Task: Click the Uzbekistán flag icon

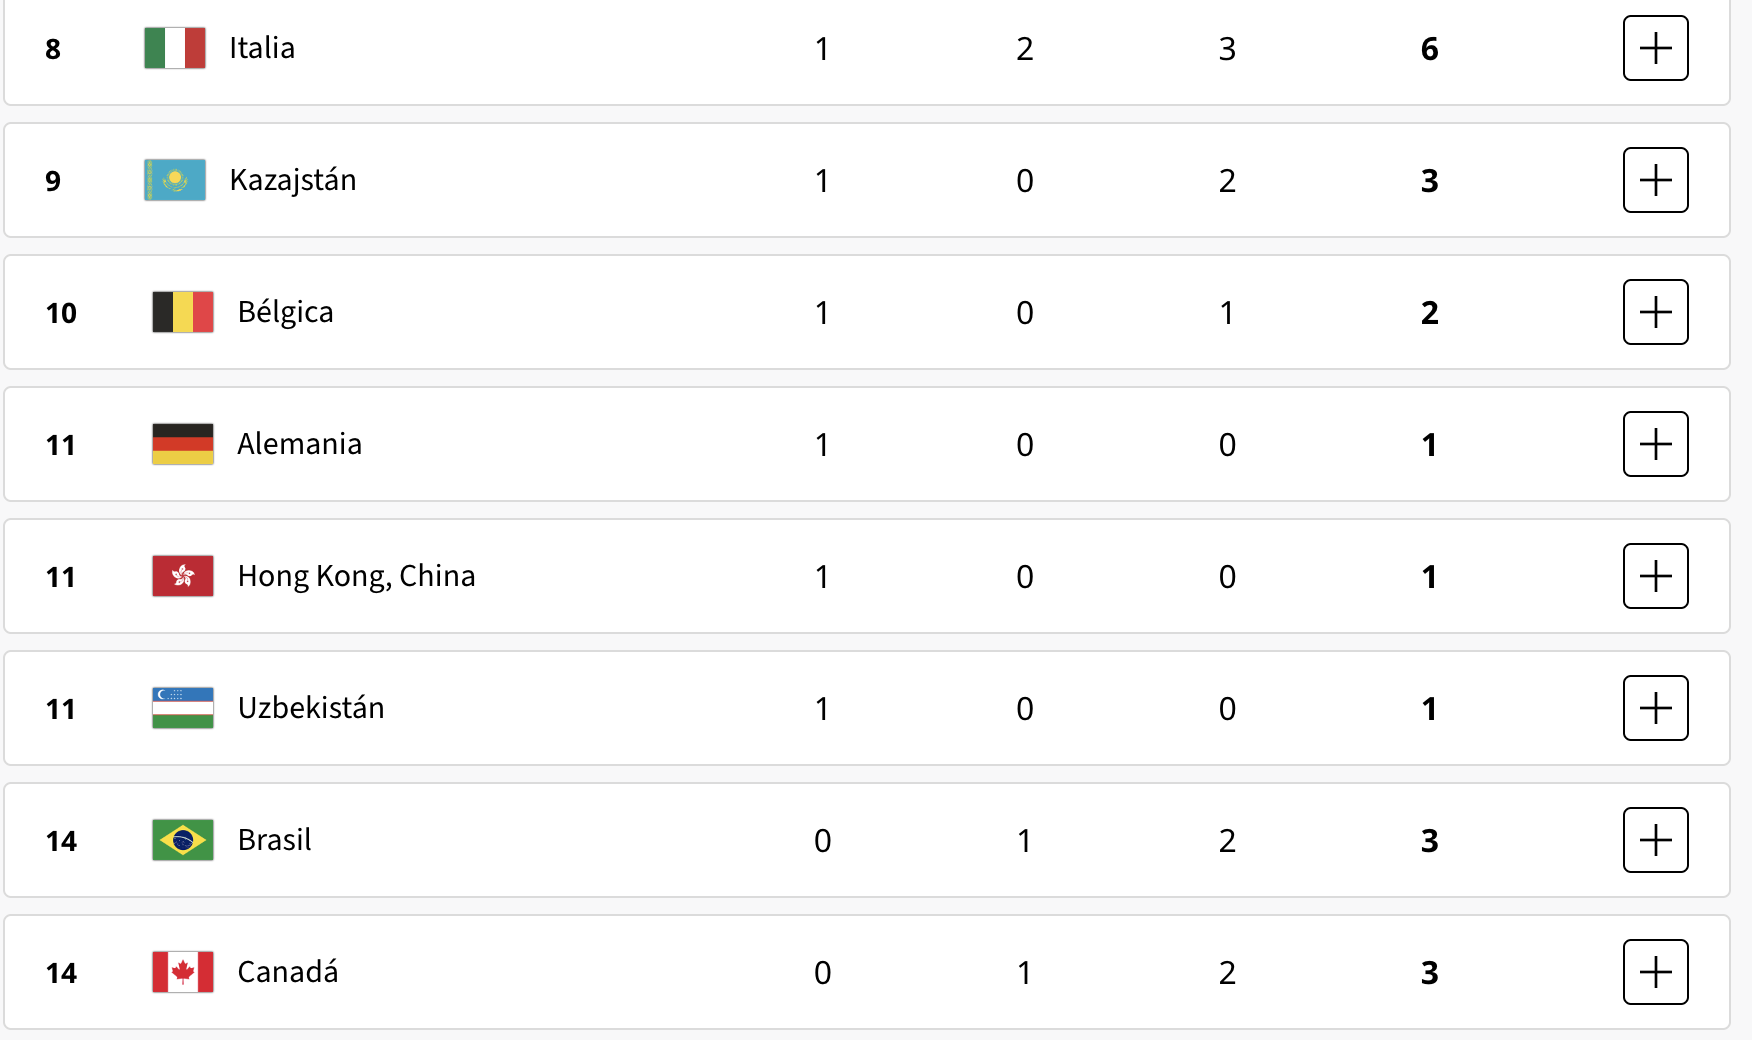Action: click(x=183, y=708)
